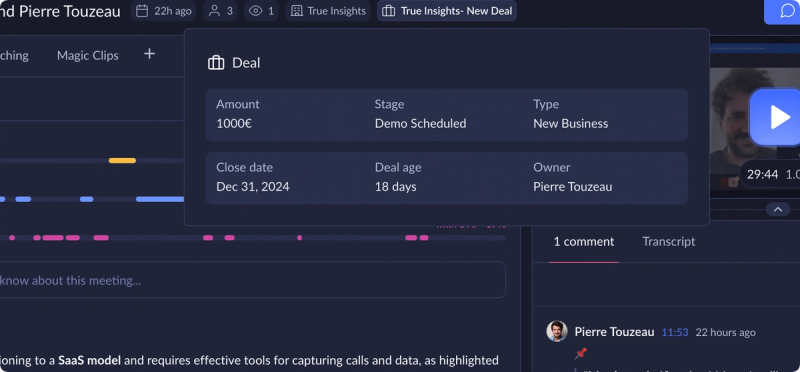Click the pushpin icon in the comment

581,353
